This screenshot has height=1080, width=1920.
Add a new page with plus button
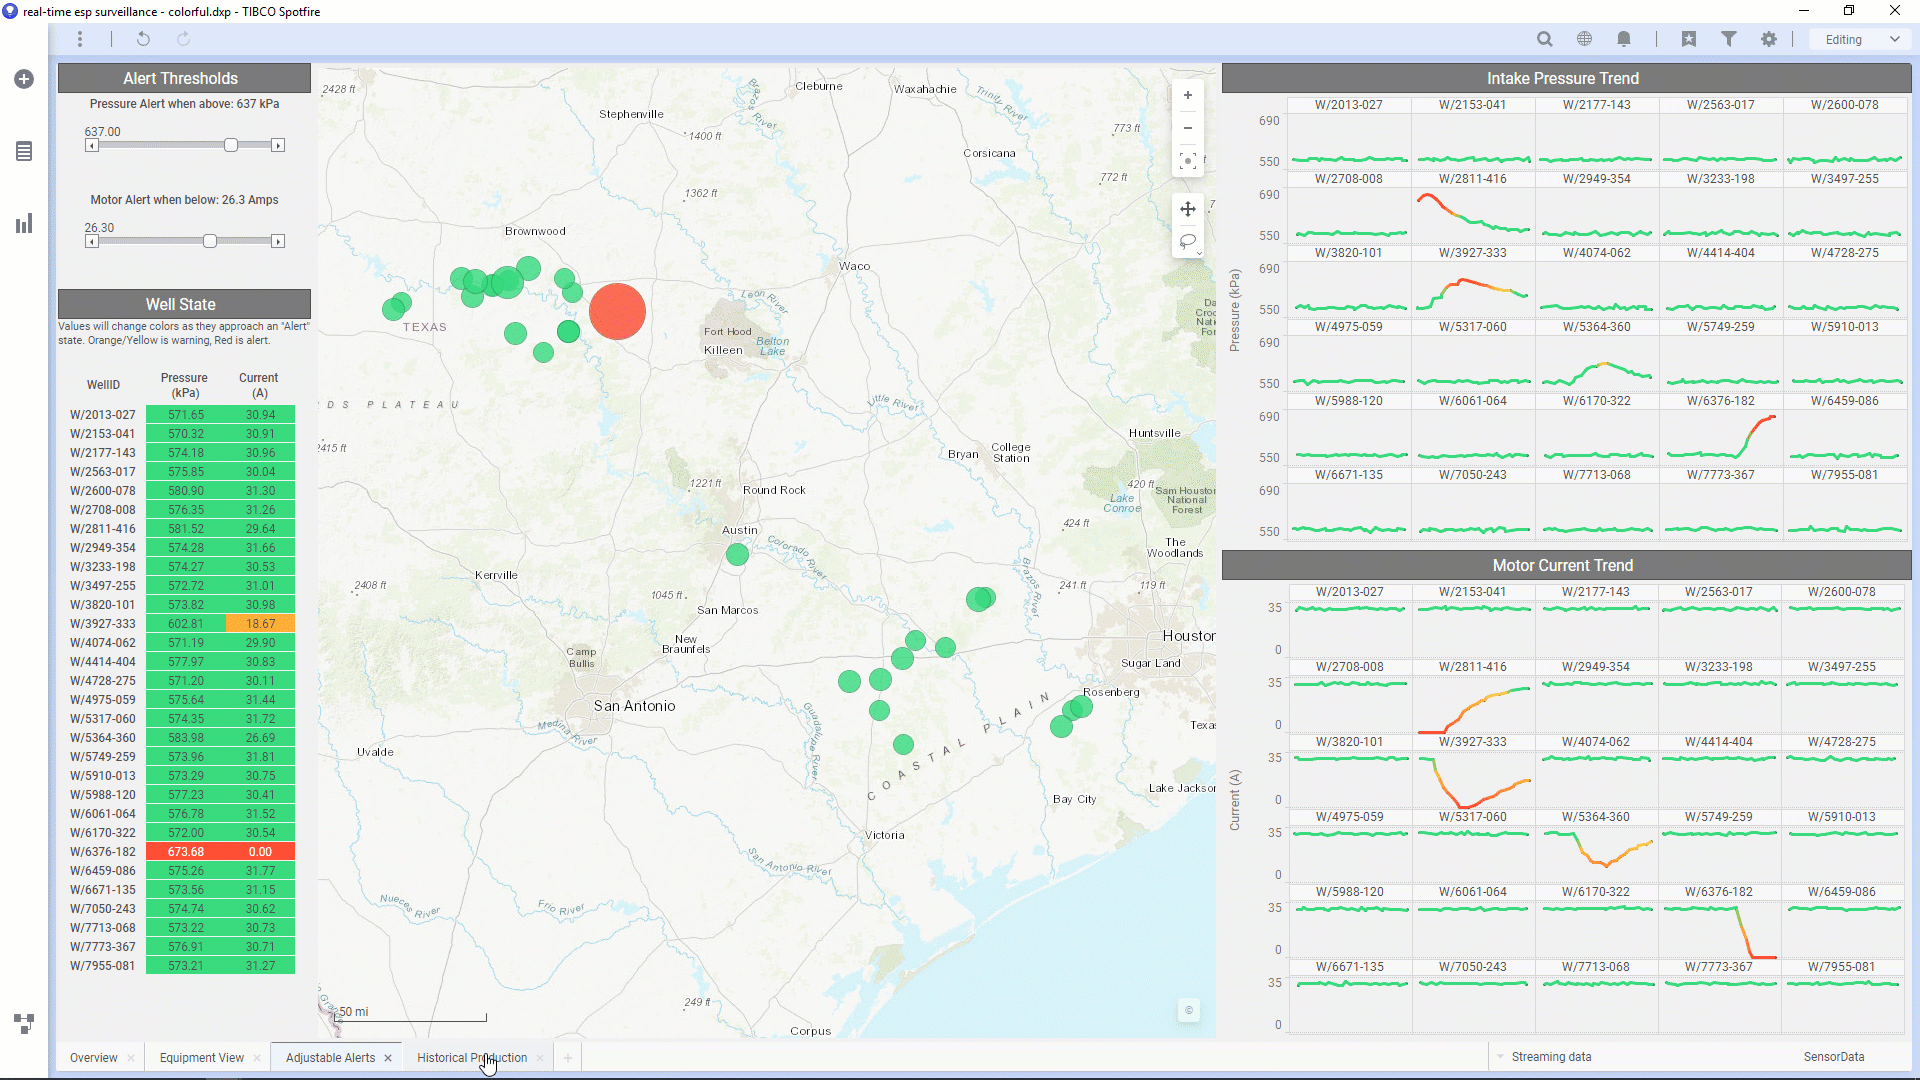point(568,1058)
